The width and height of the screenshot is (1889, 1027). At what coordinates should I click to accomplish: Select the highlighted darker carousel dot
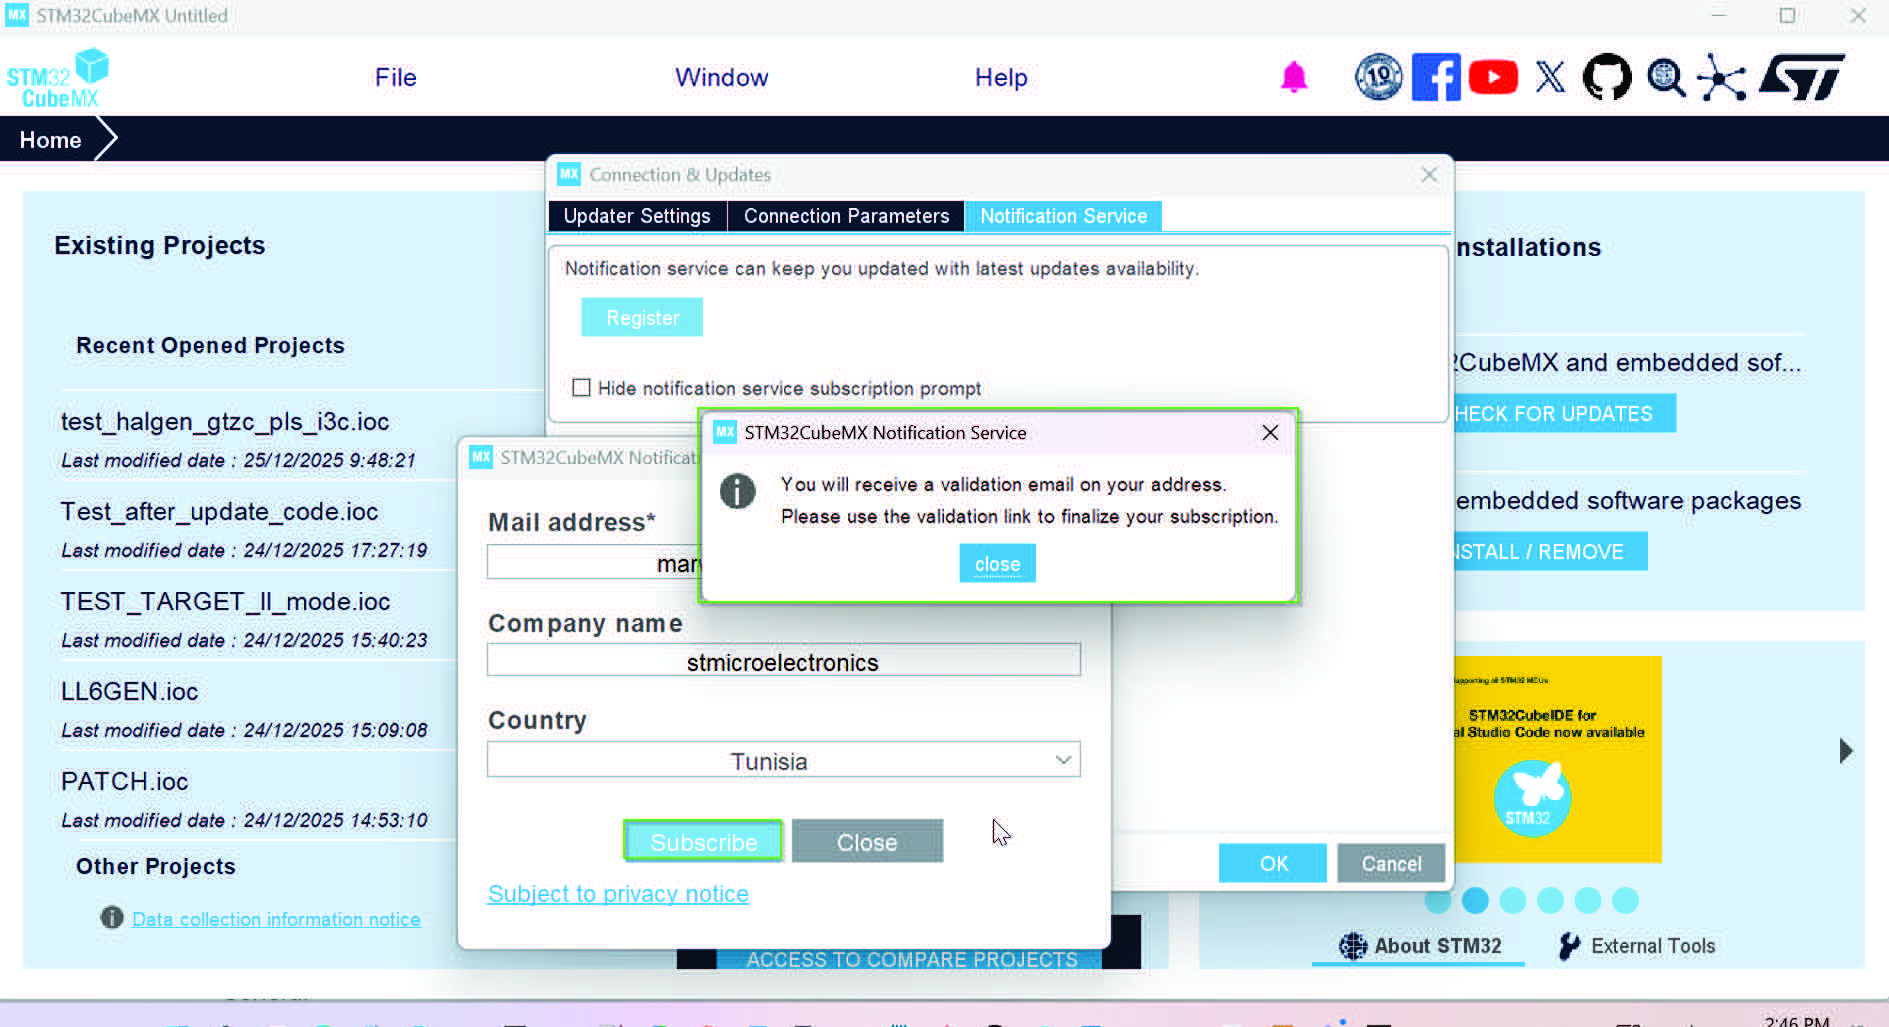click(x=1475, y=900)
